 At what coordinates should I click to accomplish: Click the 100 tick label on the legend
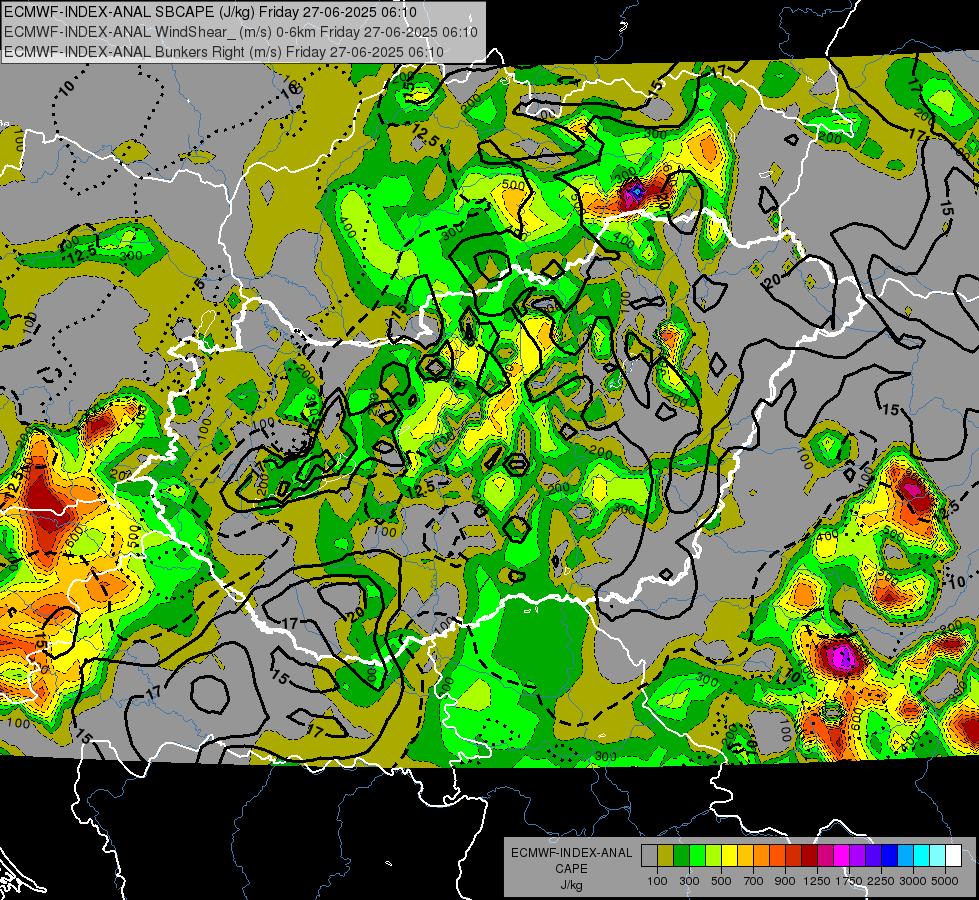click(x=657, y=881)
